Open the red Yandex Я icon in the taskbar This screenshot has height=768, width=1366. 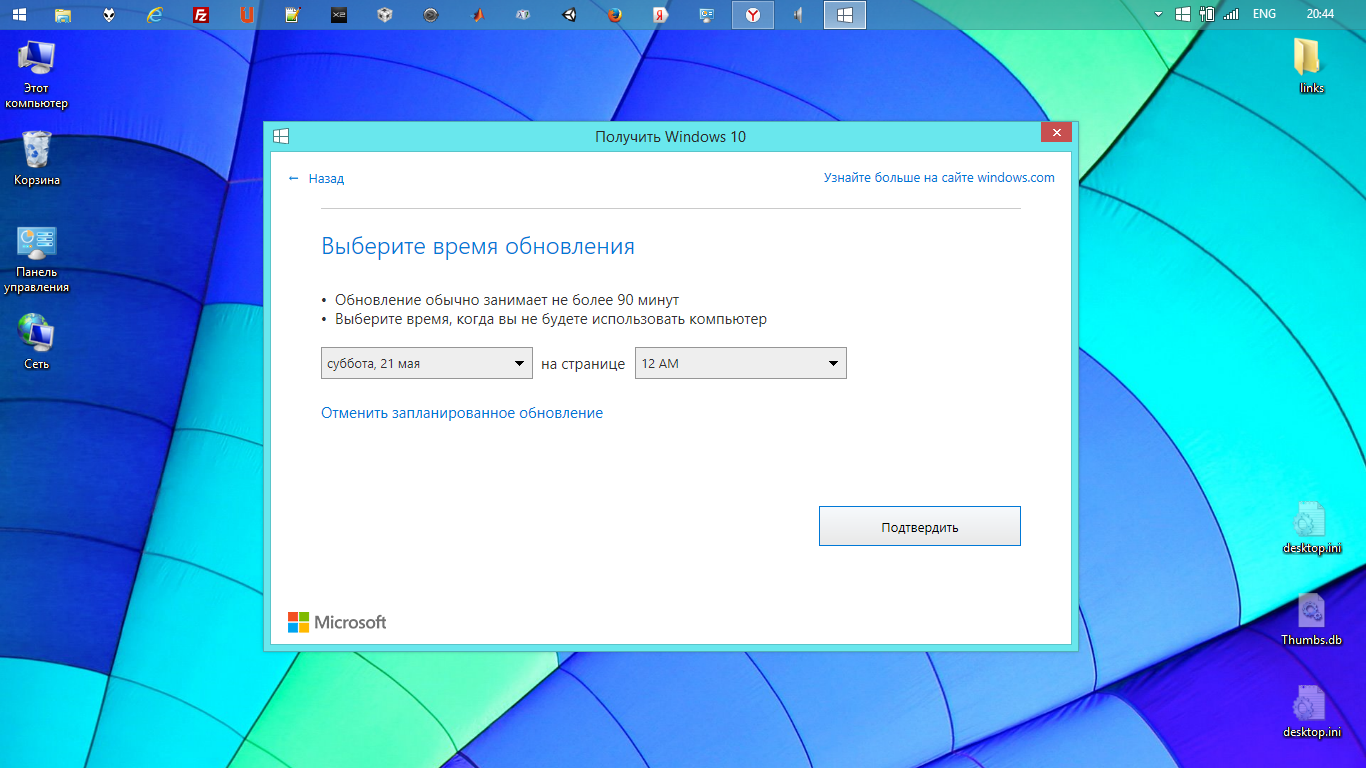[661, 15]
